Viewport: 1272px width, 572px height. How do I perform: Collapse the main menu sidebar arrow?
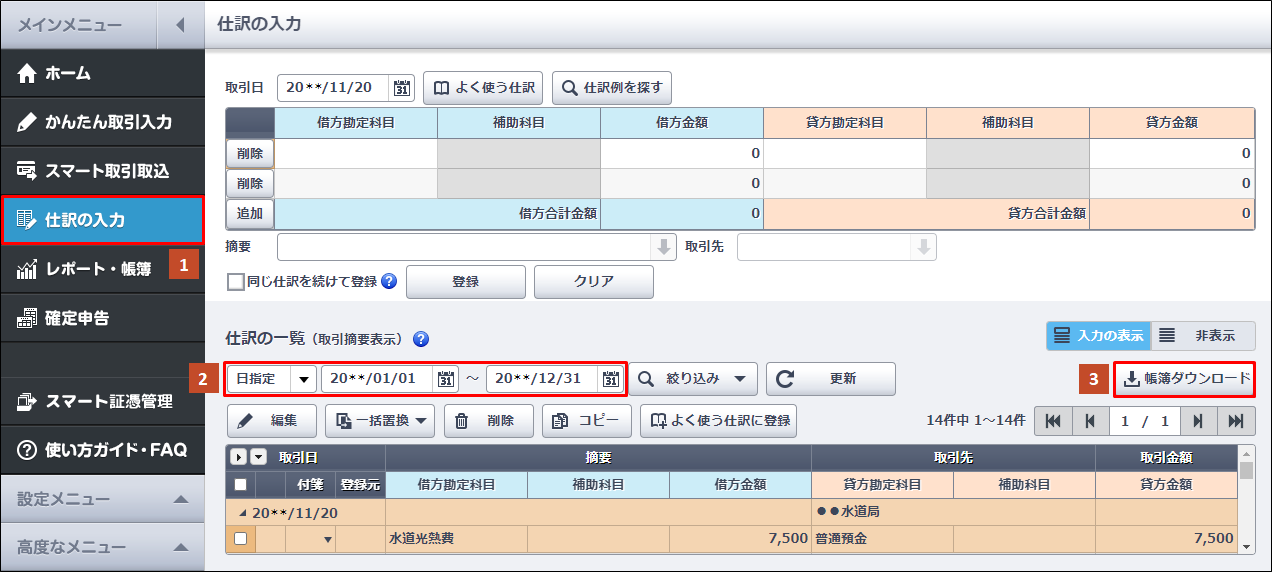tap(180, 24)
